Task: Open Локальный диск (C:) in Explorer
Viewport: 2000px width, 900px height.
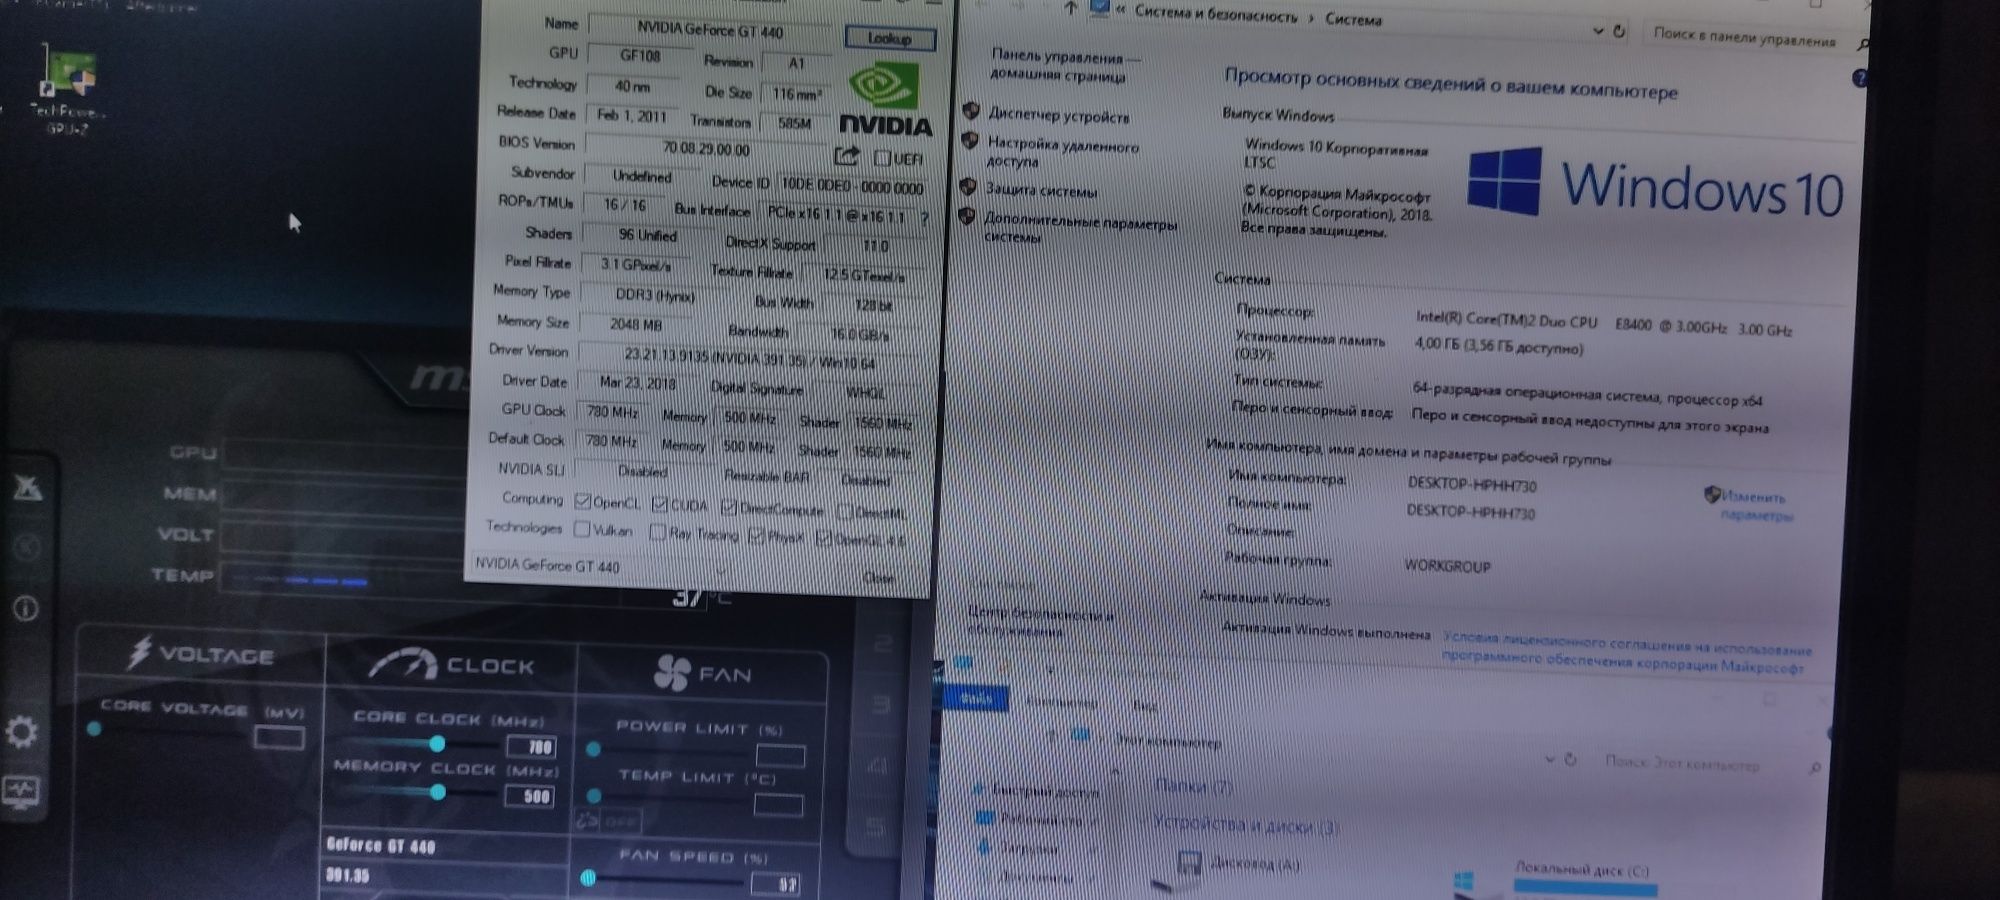Action: (1581, 870)
